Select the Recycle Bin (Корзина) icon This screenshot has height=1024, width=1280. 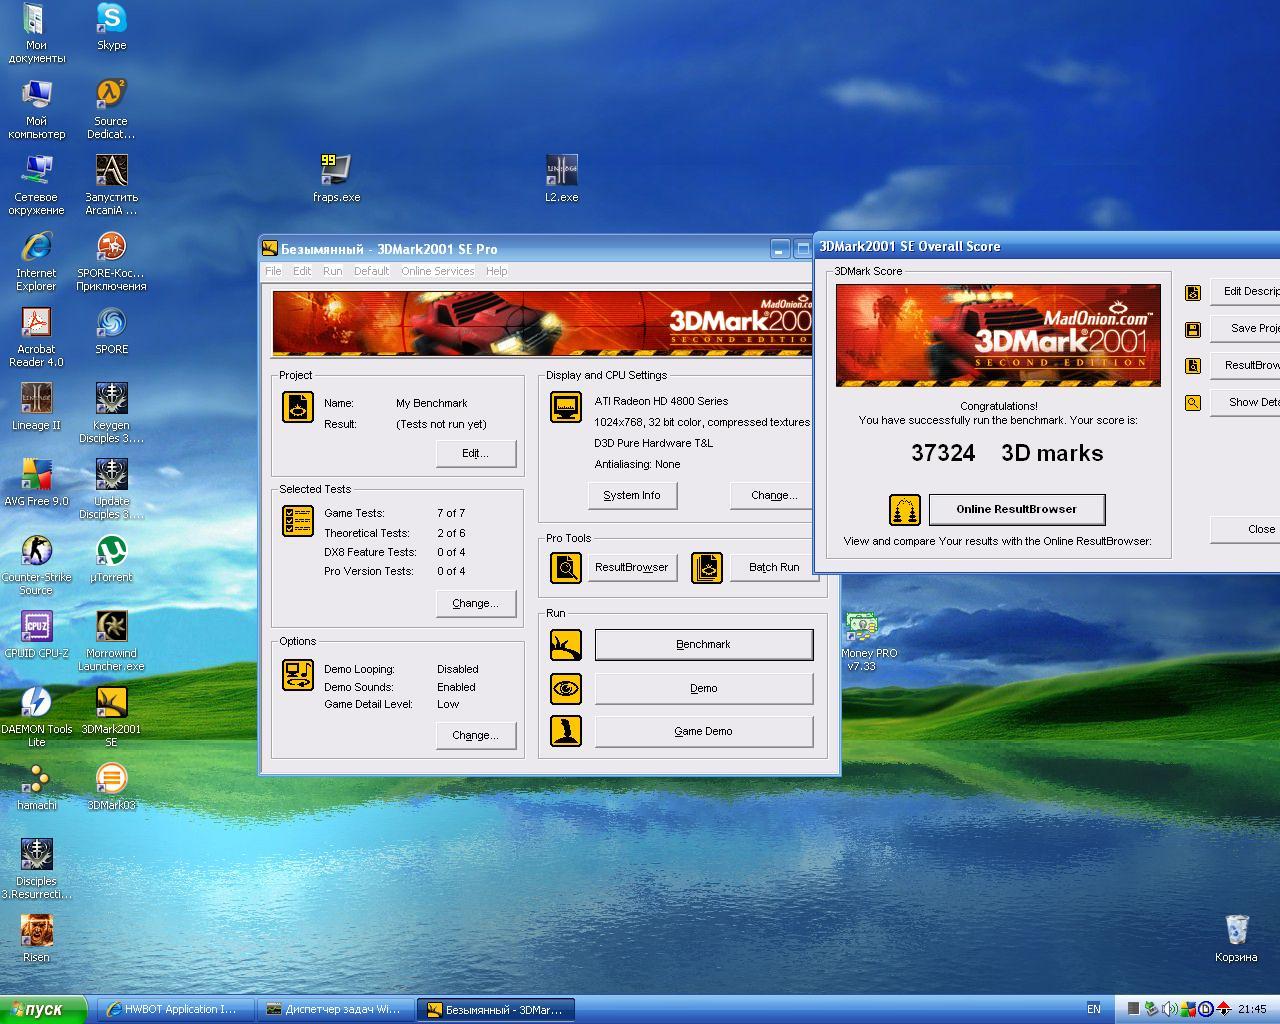pyautogui.click(x=1236, y=939)
